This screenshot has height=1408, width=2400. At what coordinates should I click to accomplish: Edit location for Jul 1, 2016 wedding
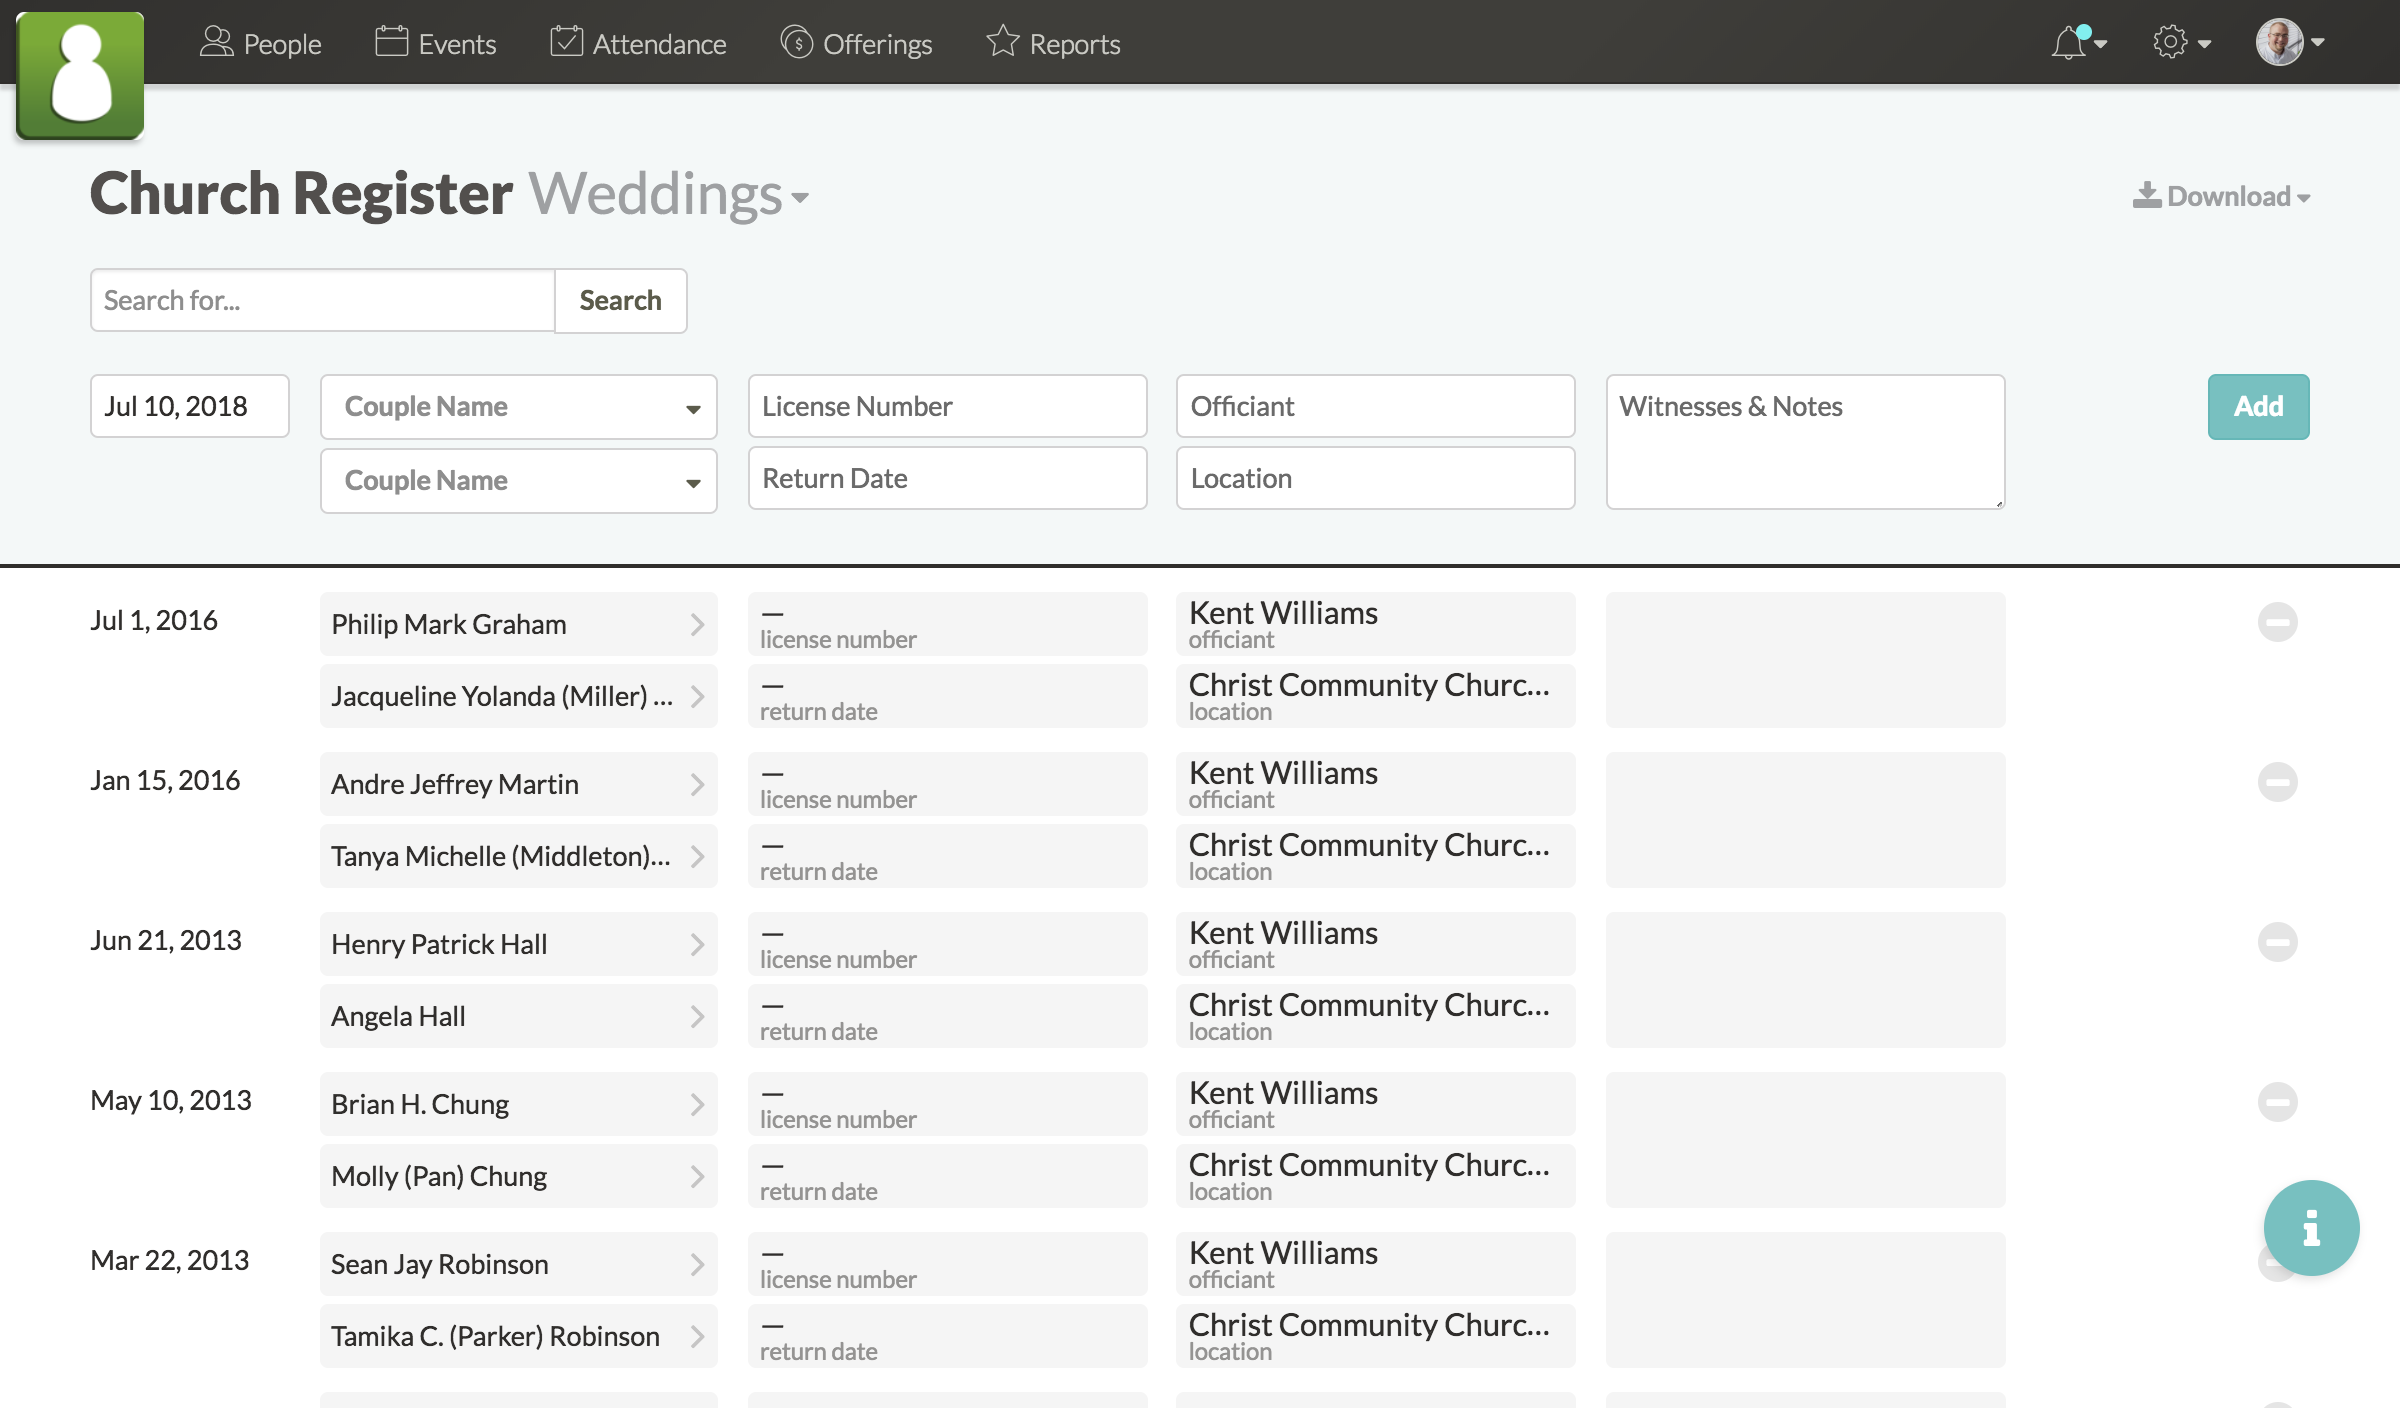pyautogui.click(x=1375, y=696)
